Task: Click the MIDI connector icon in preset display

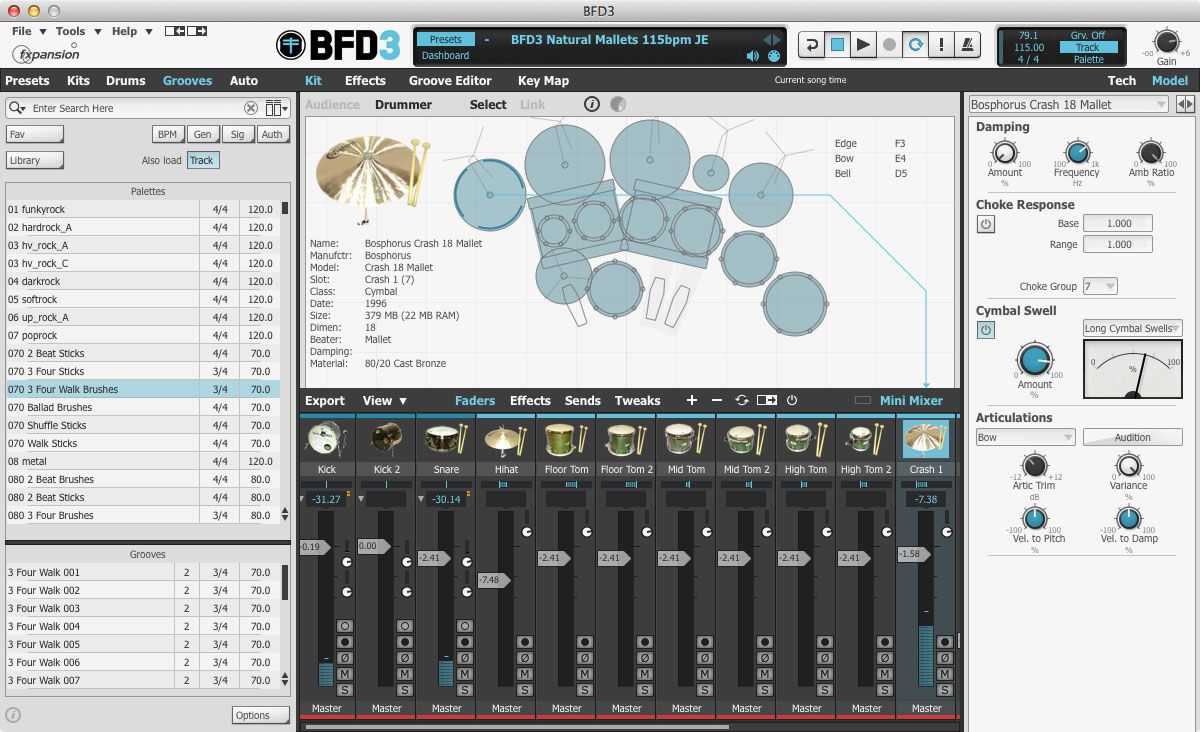Action: click(x=773, y=56)
